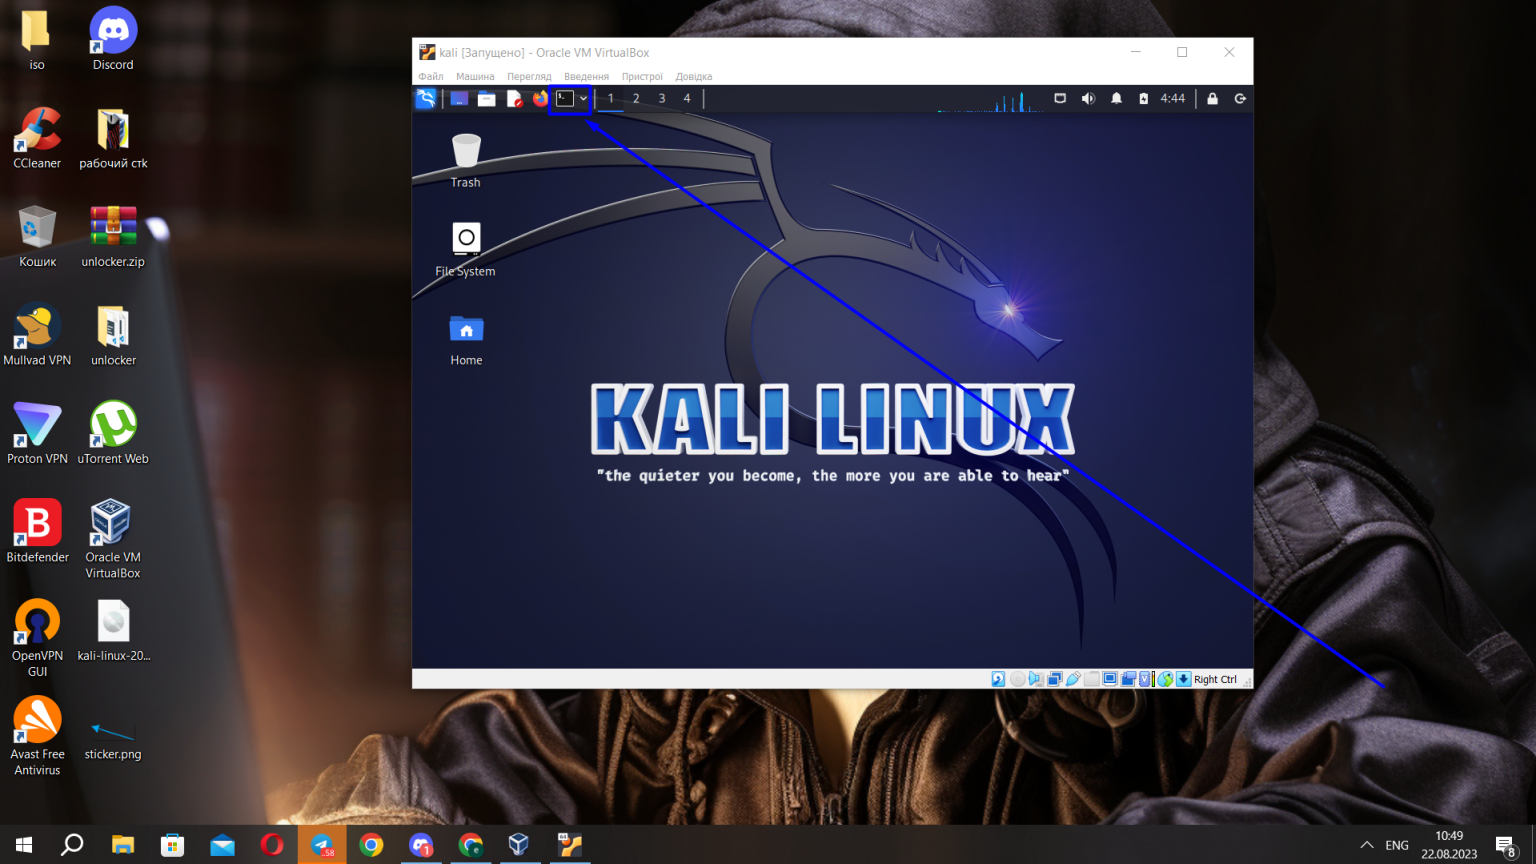Open the Машина menu in VirtualBox
1536x864 pixels.
(x=475, y=76)
